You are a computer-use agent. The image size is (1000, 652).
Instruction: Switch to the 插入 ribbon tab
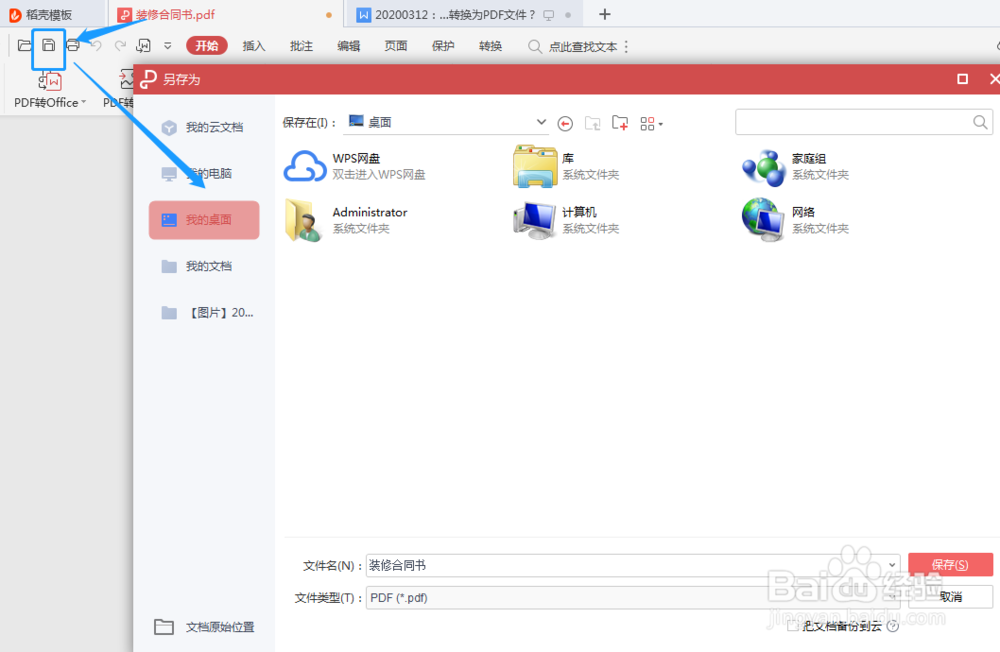pyautogui.click(x=254, y=46)
